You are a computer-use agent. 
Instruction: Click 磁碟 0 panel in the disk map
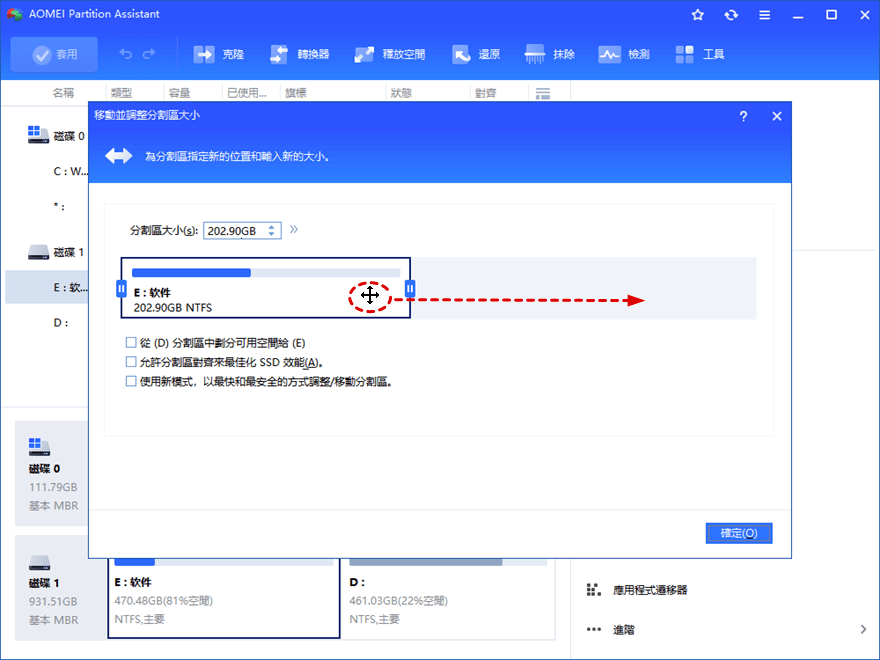[52, 473]
